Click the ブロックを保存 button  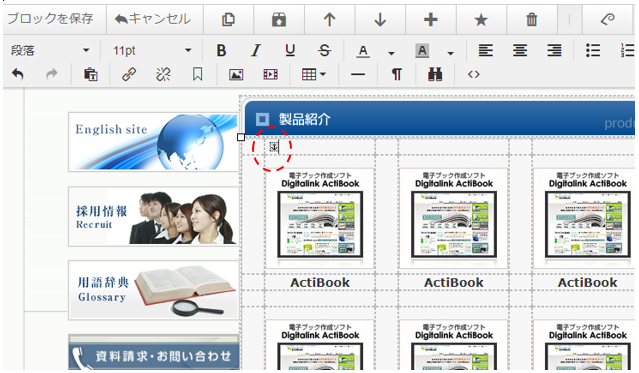51,19
